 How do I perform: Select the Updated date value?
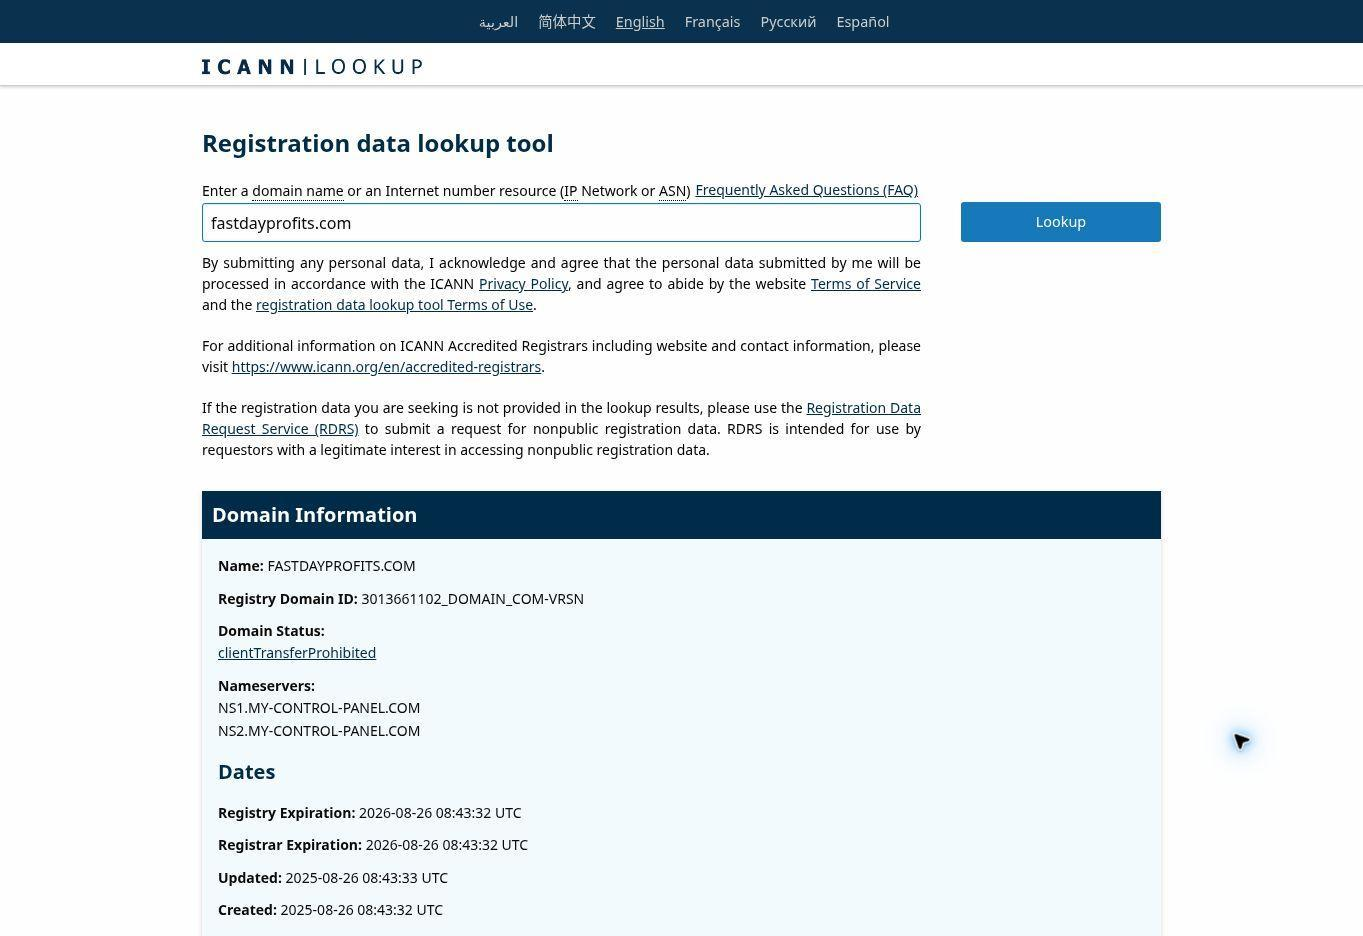367,878
